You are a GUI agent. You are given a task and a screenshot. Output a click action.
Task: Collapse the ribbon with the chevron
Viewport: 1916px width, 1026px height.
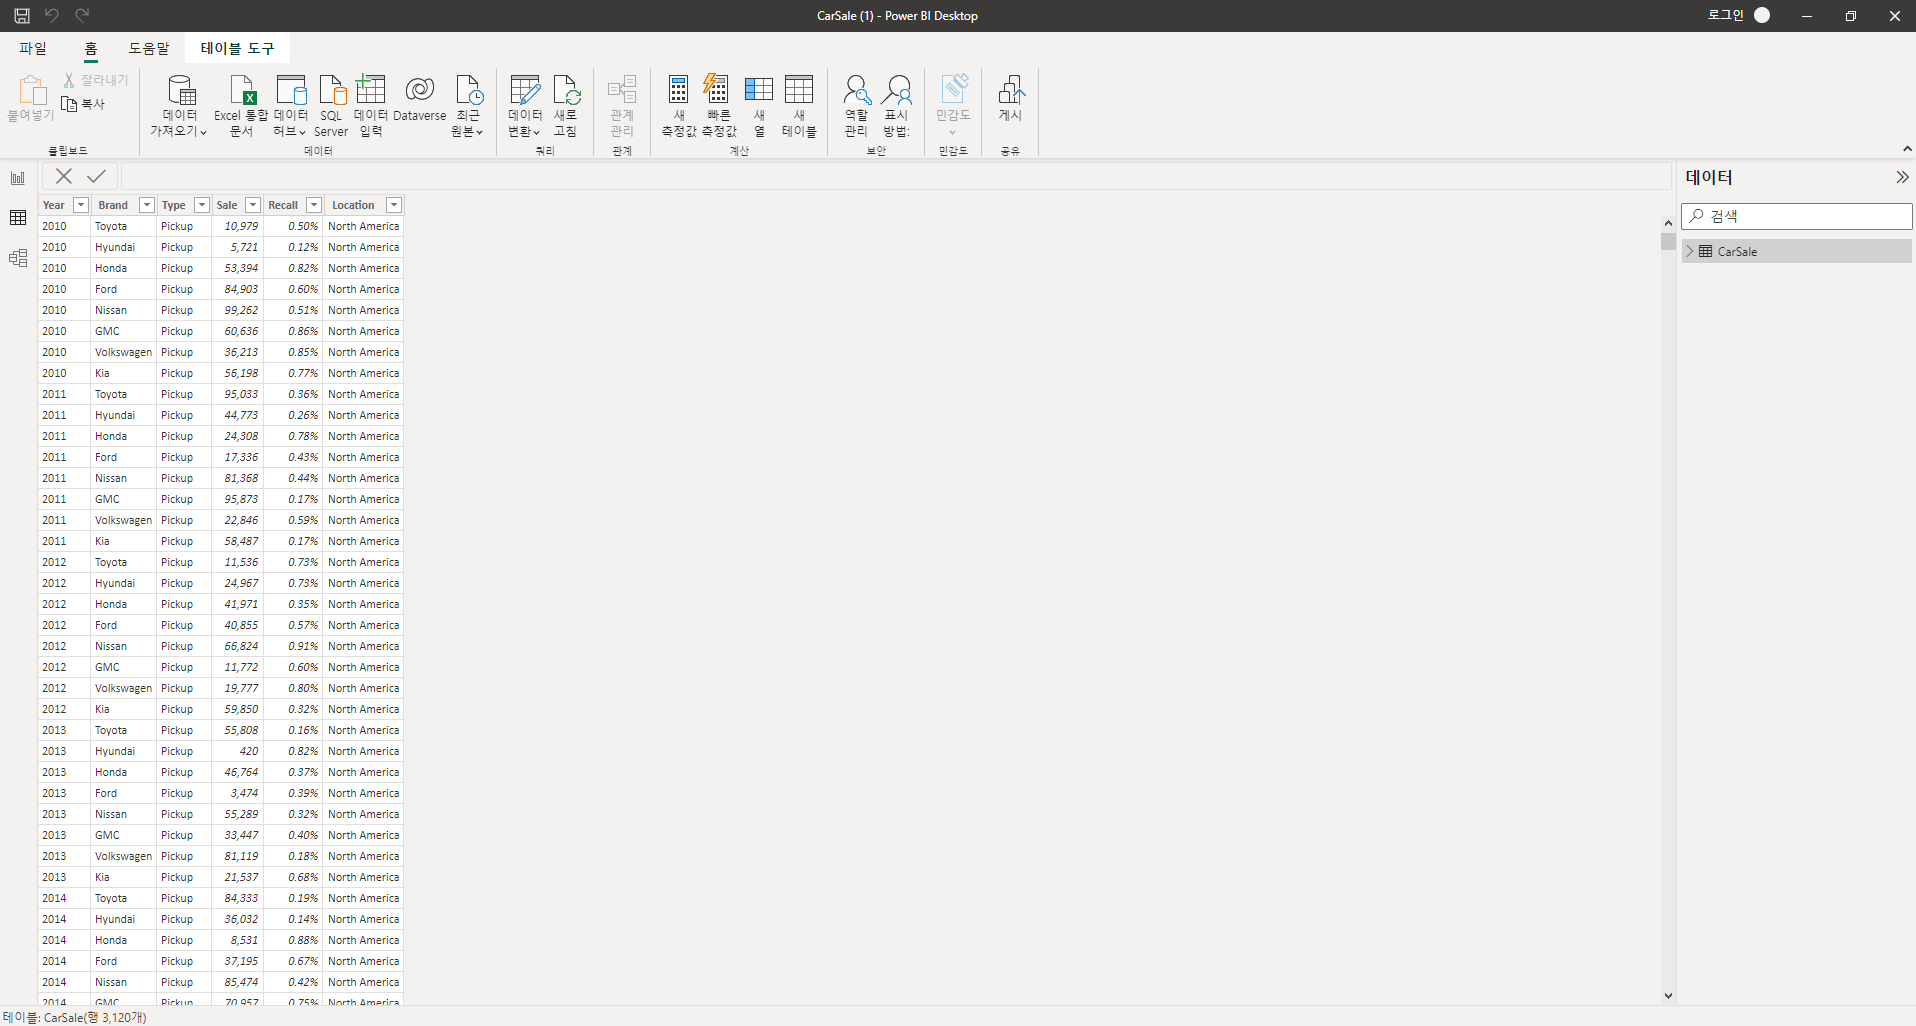click(1907, 149)
